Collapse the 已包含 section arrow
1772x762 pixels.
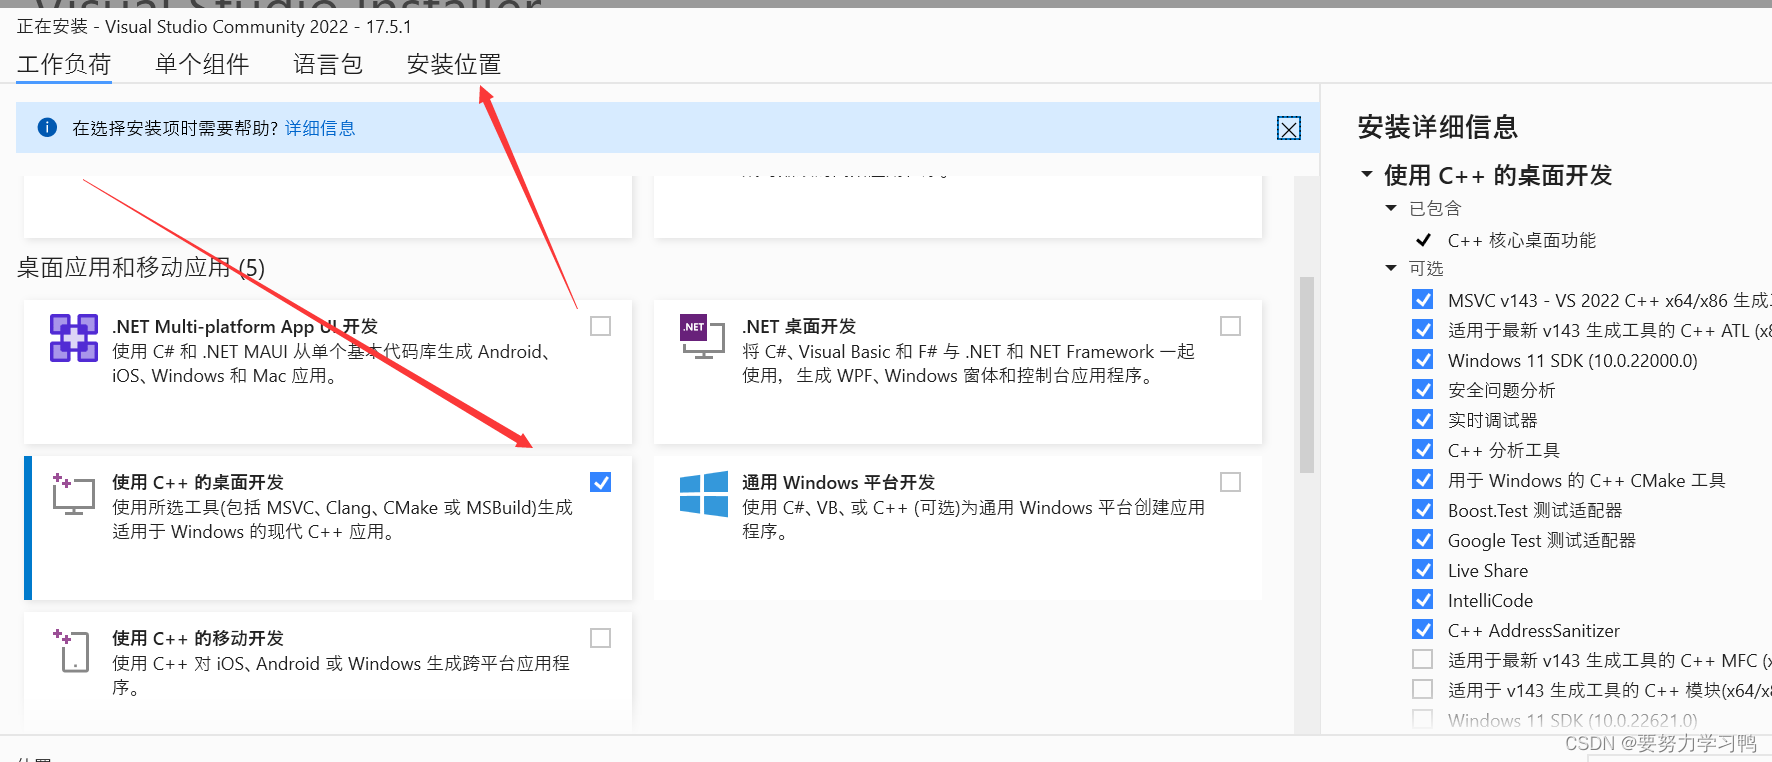1391,208
